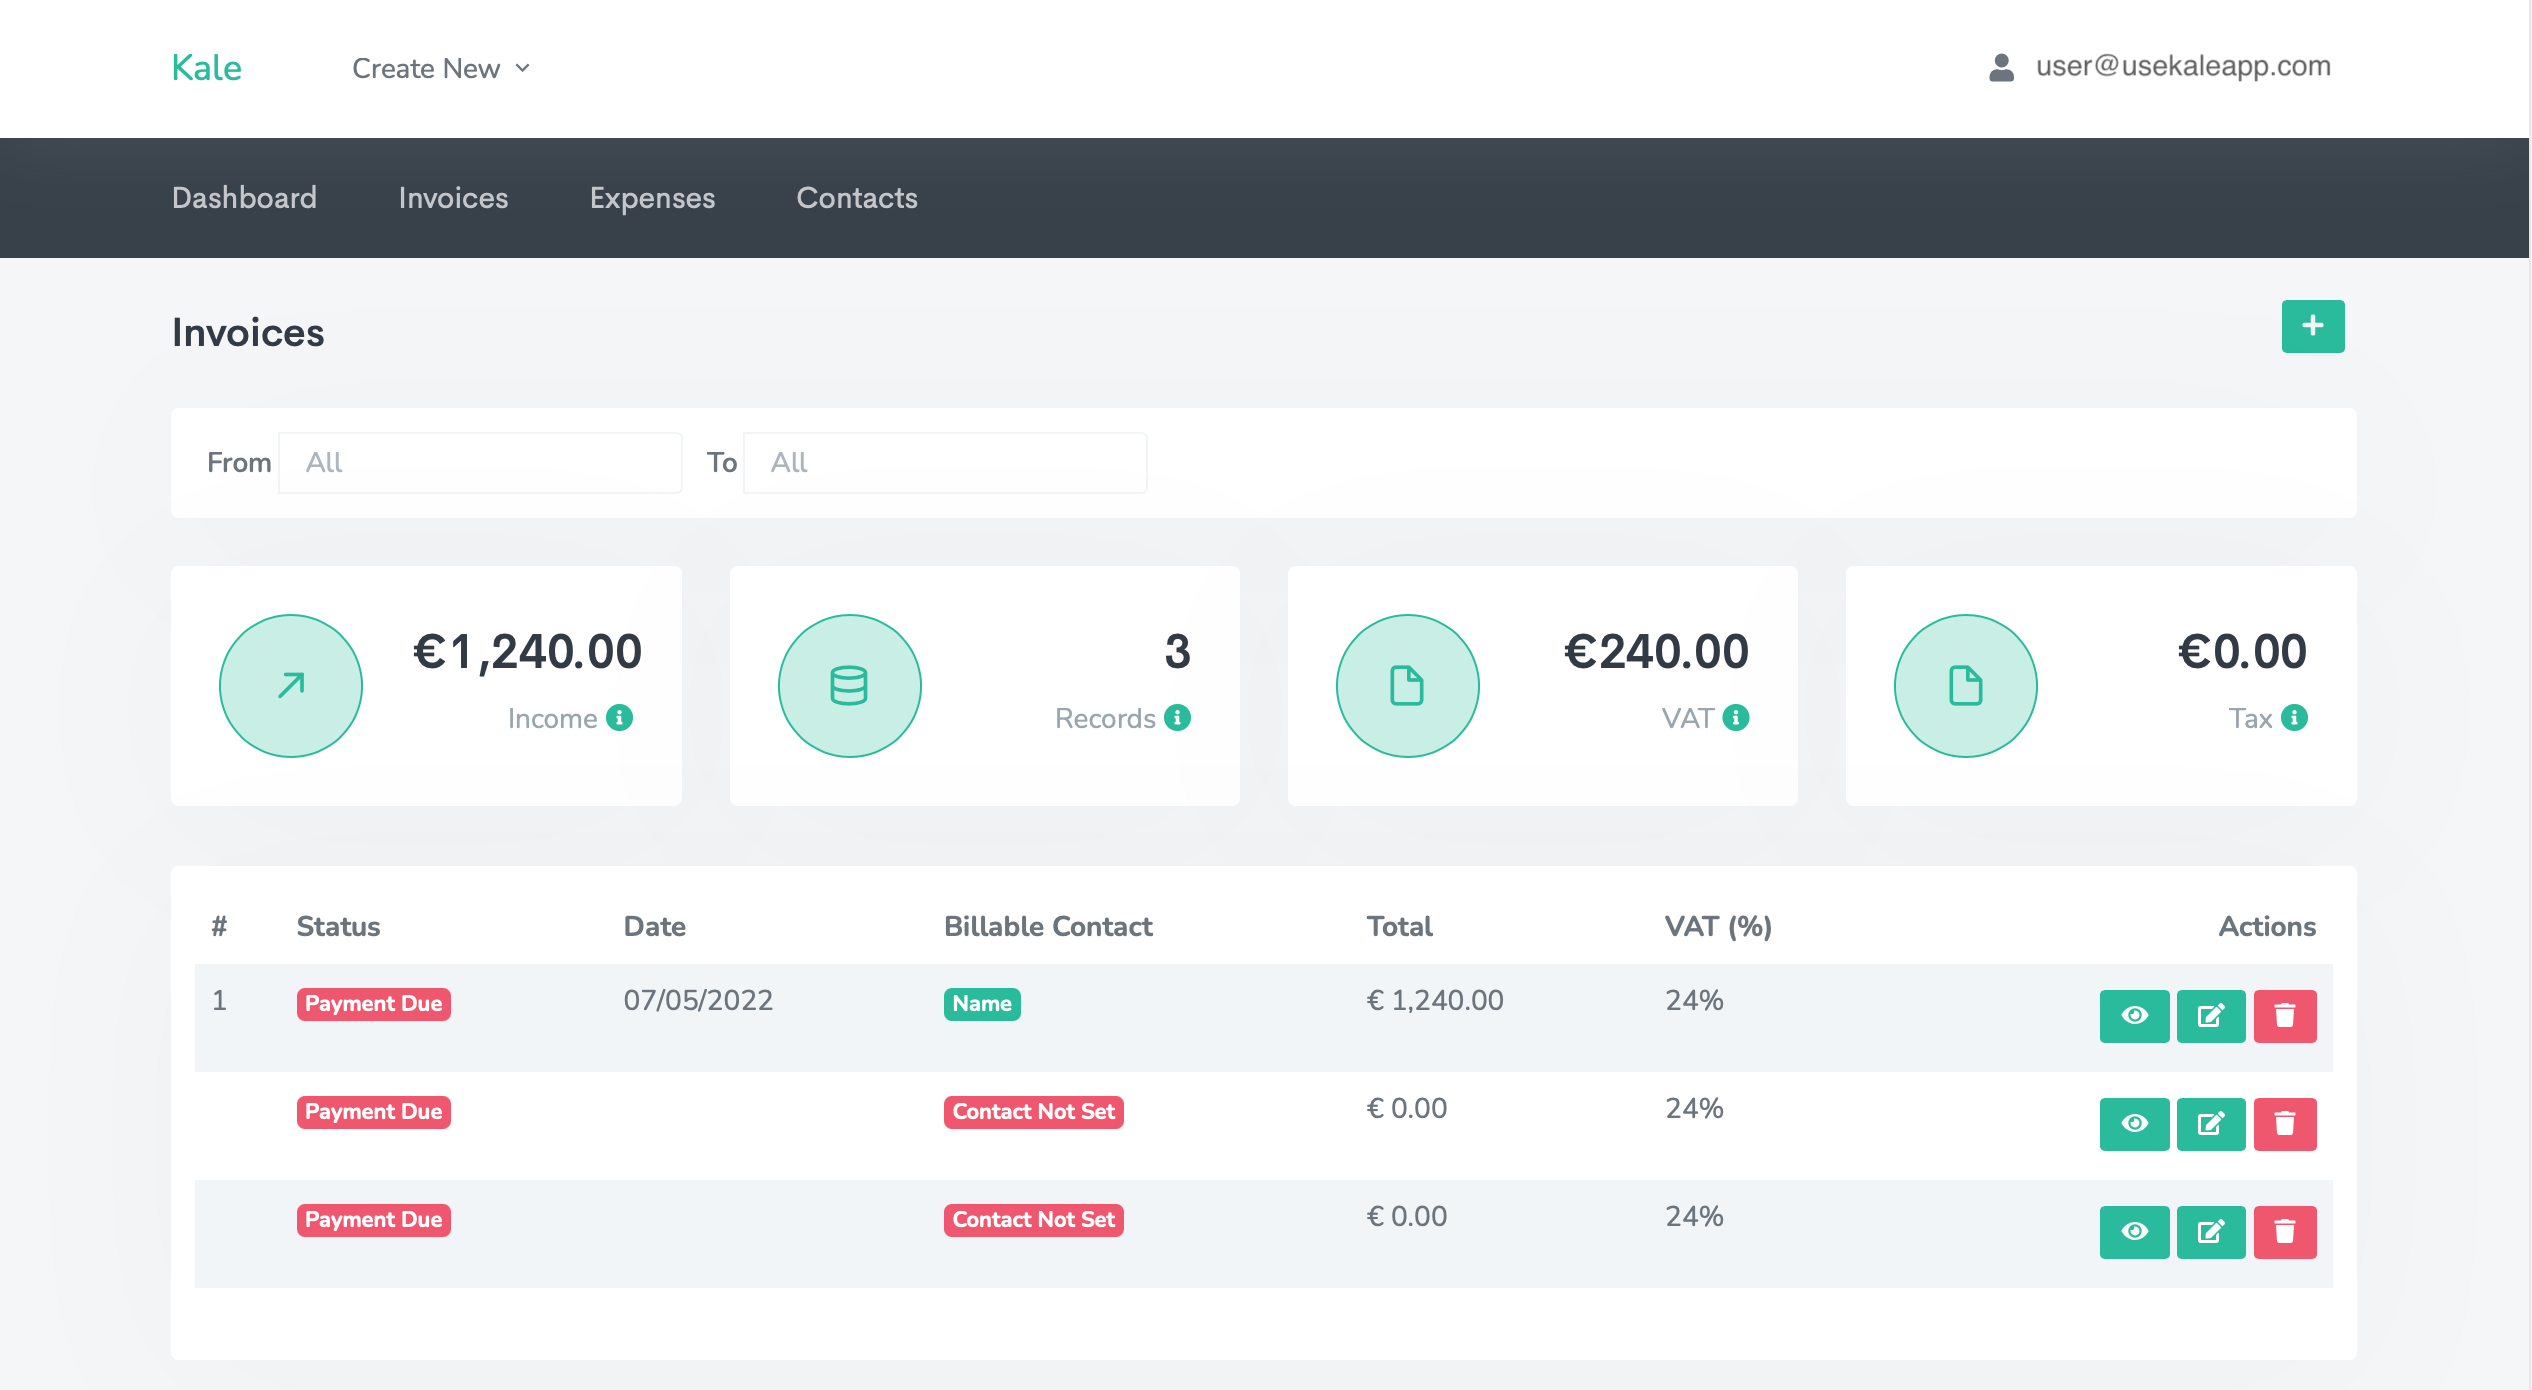Open the To date picker field
The image size is (2532, 1390).
[x=944, y=462]
